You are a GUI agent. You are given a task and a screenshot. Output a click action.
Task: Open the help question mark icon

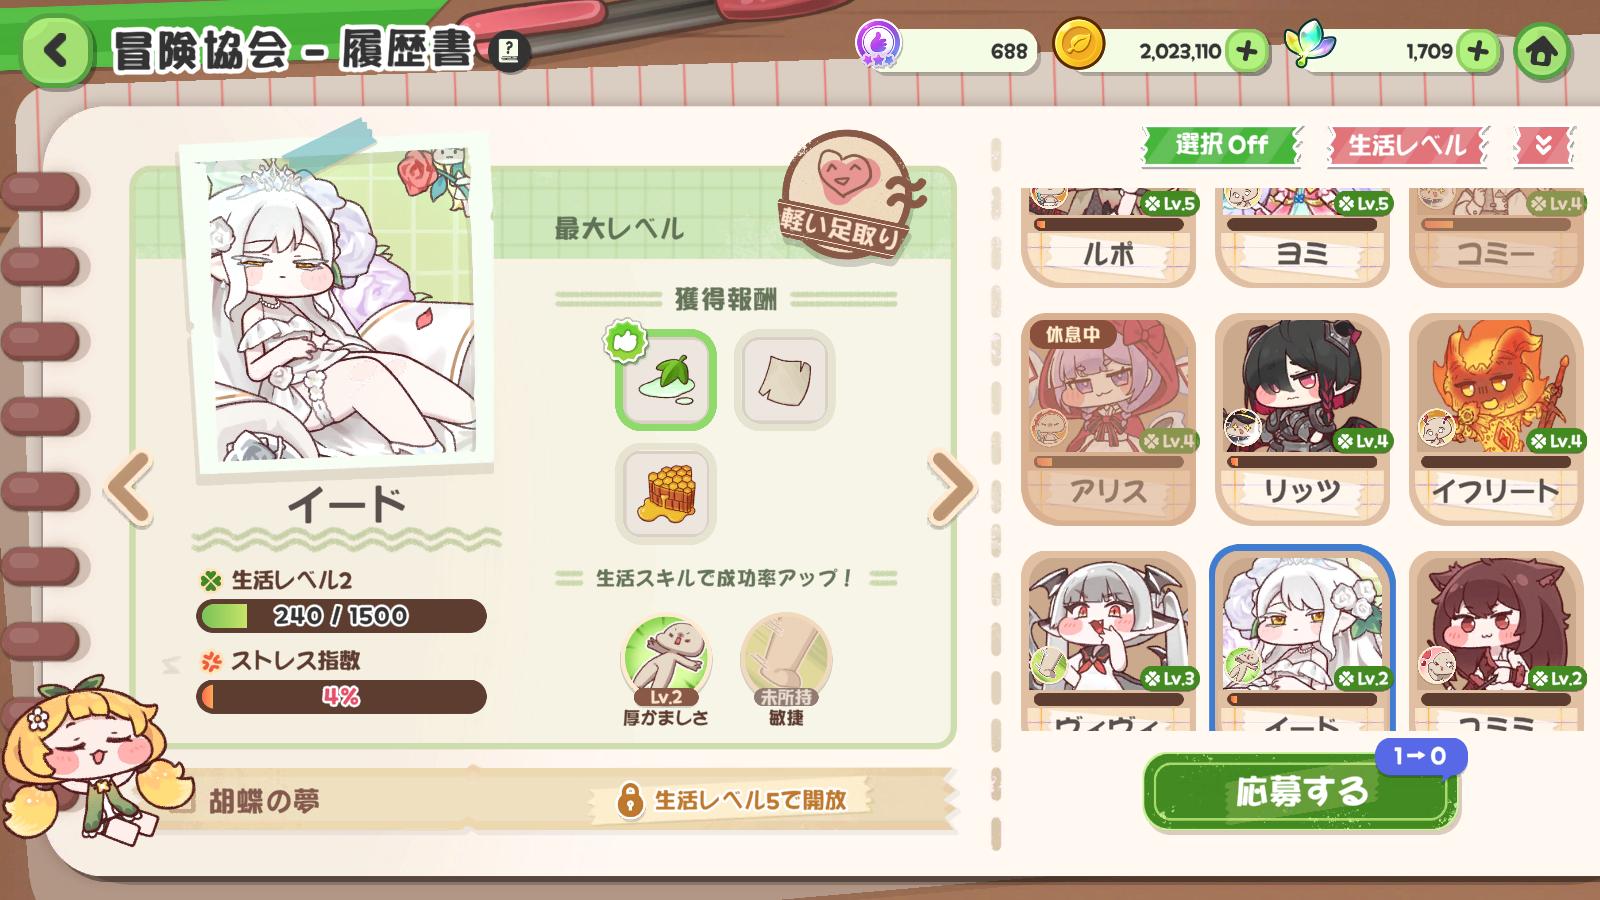click(x=510, y=49)
